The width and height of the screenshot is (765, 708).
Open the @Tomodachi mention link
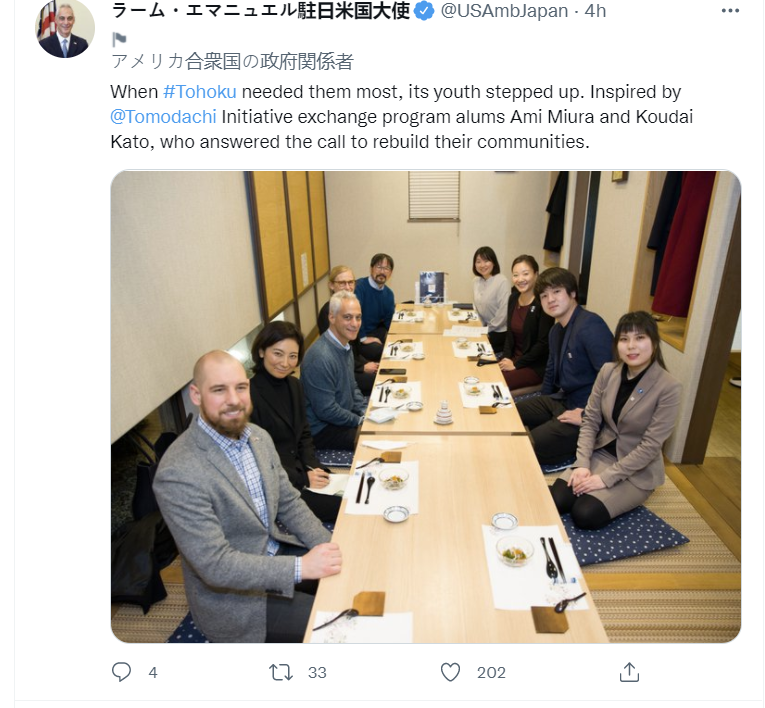point(163,117)
